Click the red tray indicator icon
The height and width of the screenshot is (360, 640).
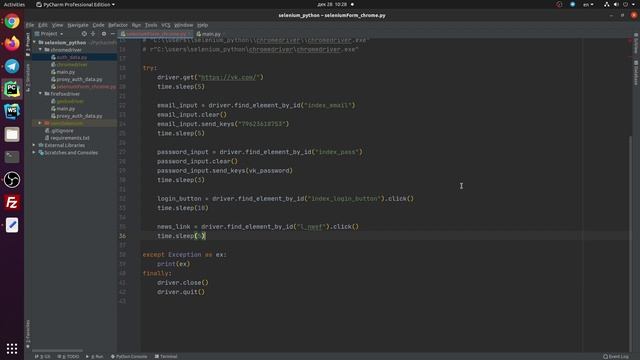559,4
